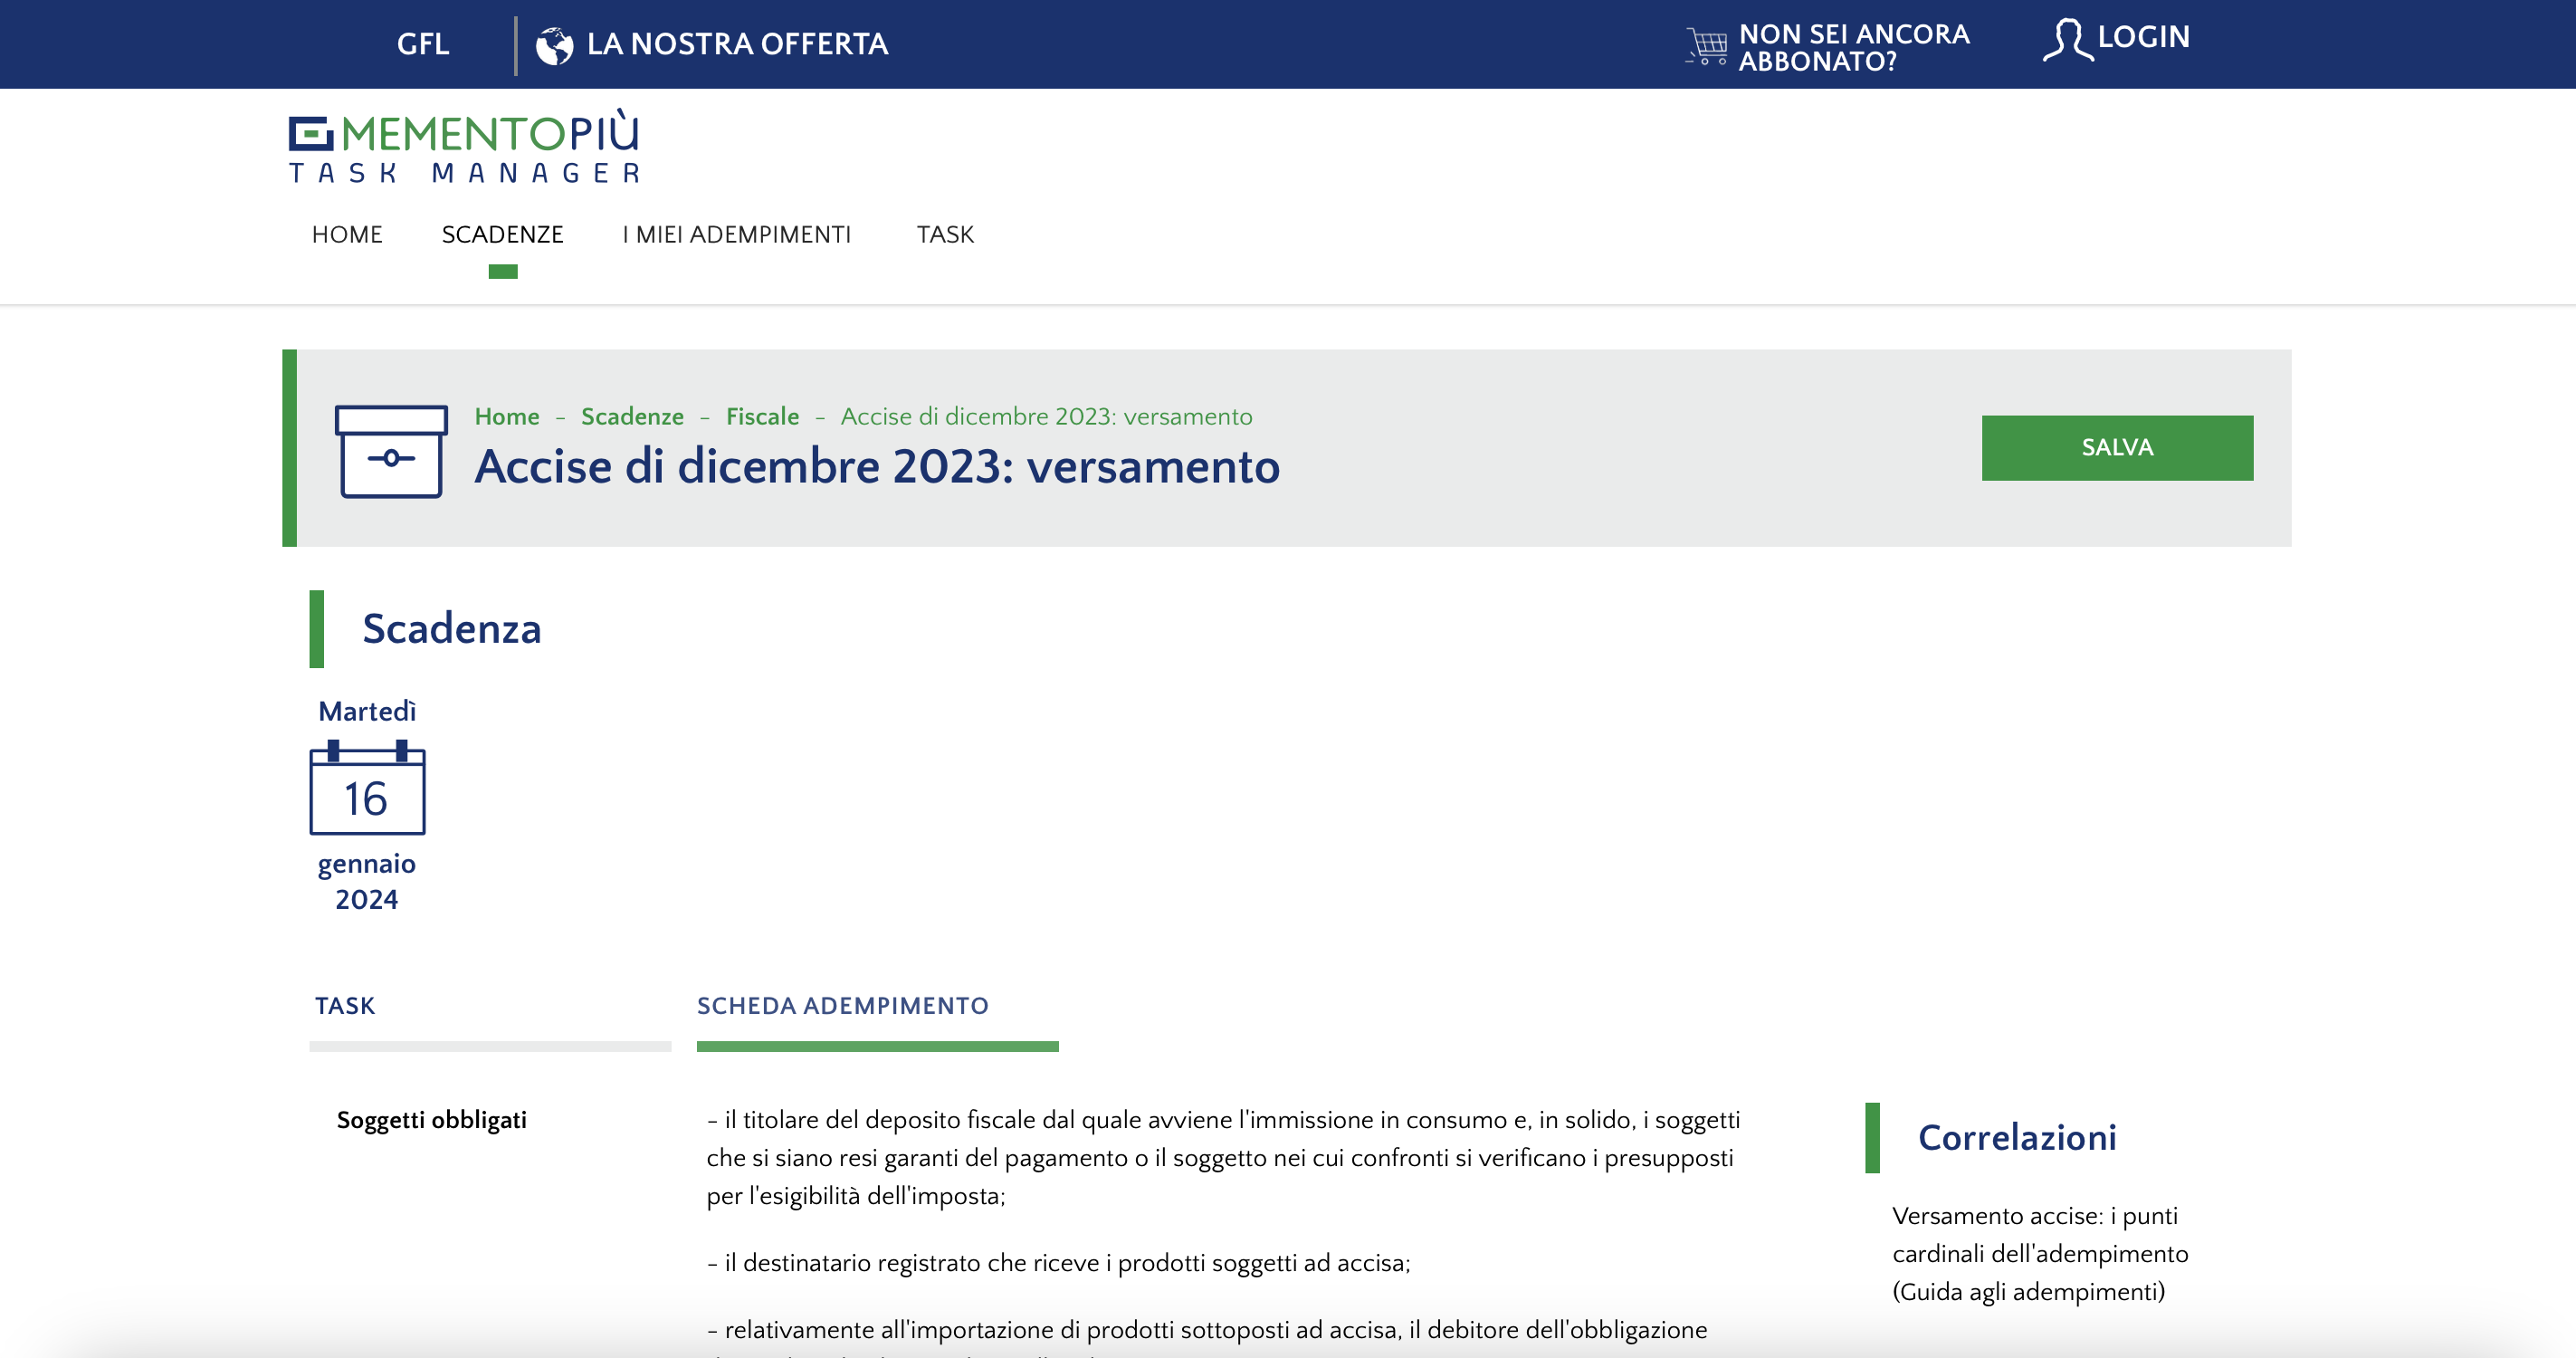
Task: Open the TASK item in the main navigation
Action: click(945, 234)
